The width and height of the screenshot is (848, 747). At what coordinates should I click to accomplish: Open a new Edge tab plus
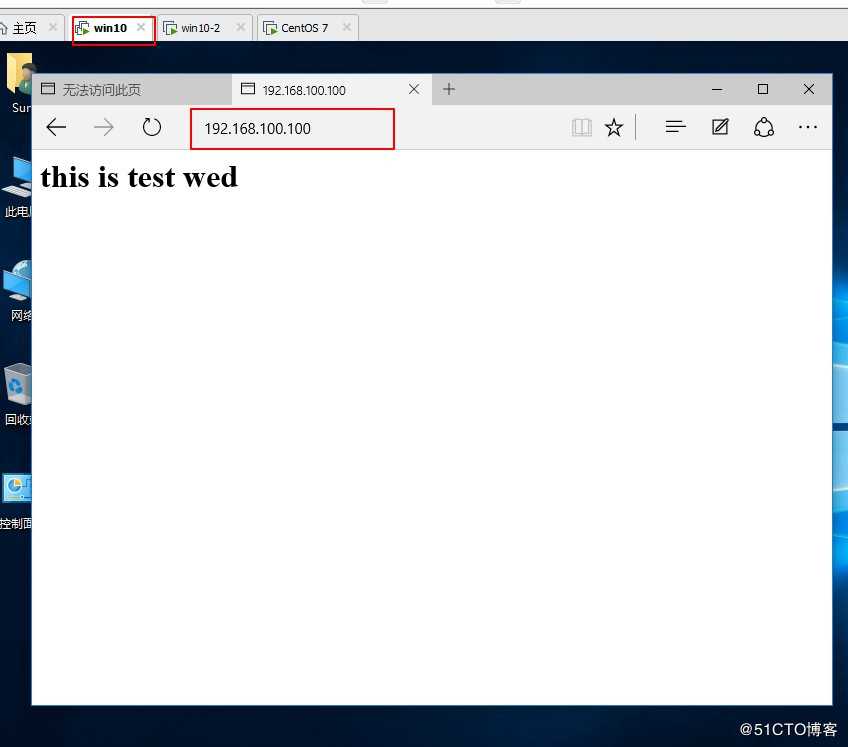[x=449, y=89]
